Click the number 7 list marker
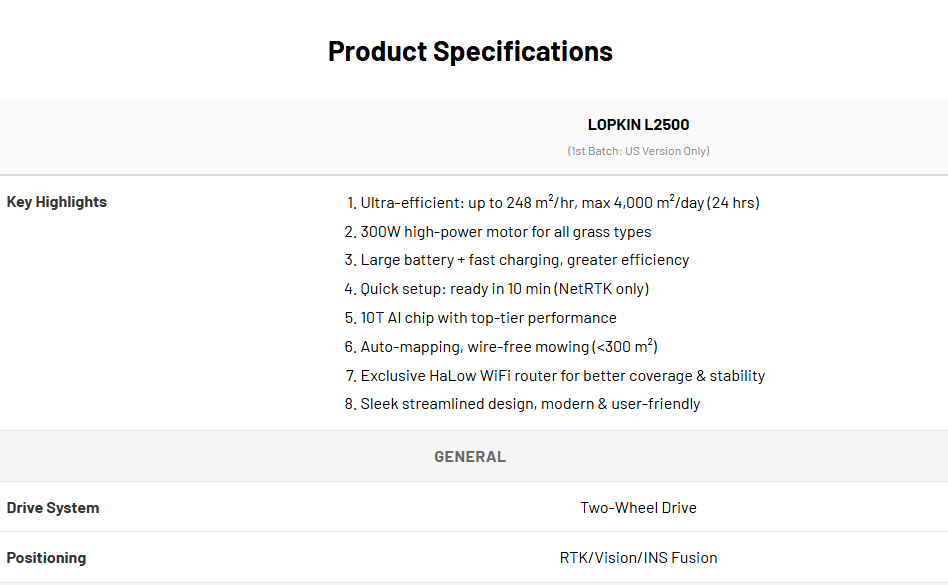The width and height of the screenshot is (948, 585). point(351,376)
